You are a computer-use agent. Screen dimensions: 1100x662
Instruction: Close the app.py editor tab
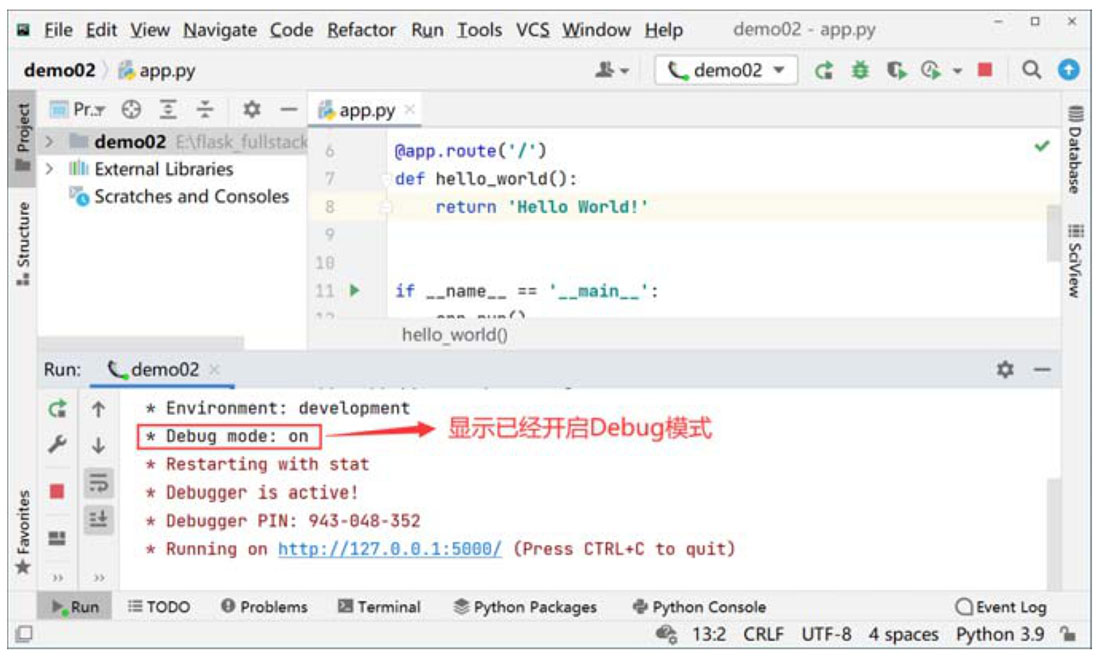point(409,110)
